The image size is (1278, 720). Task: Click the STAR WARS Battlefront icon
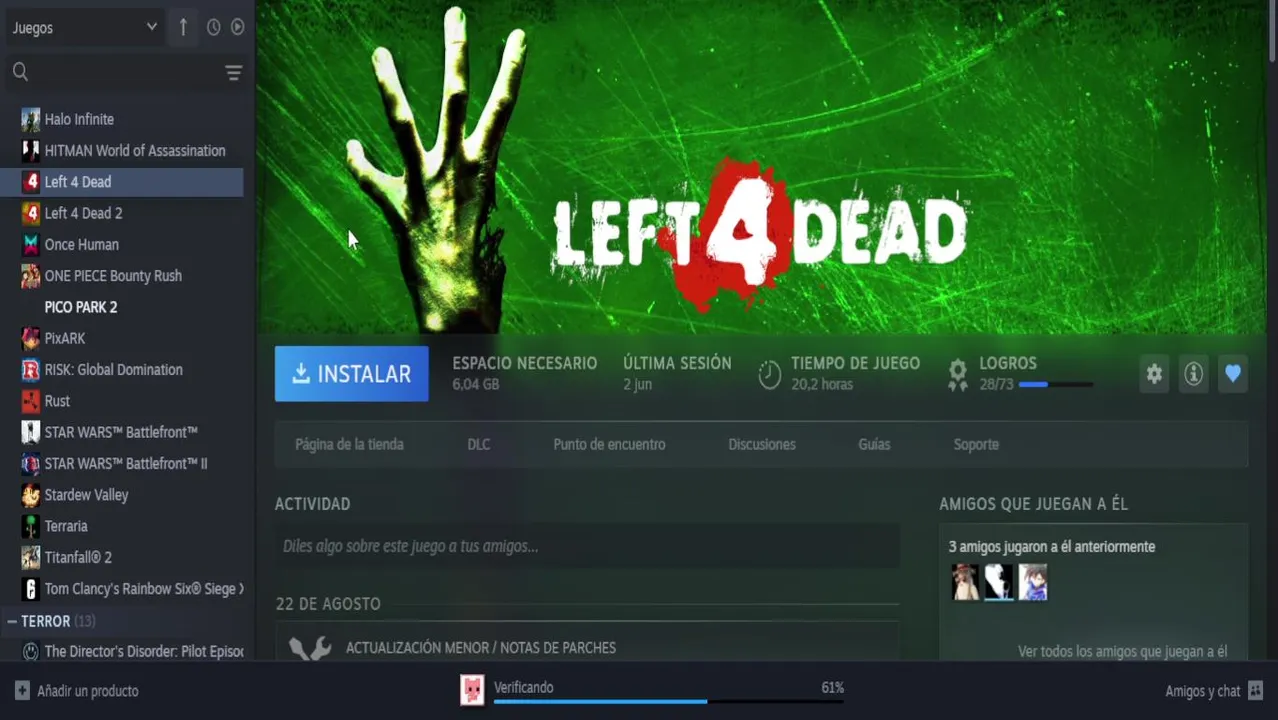pos(31,432)
